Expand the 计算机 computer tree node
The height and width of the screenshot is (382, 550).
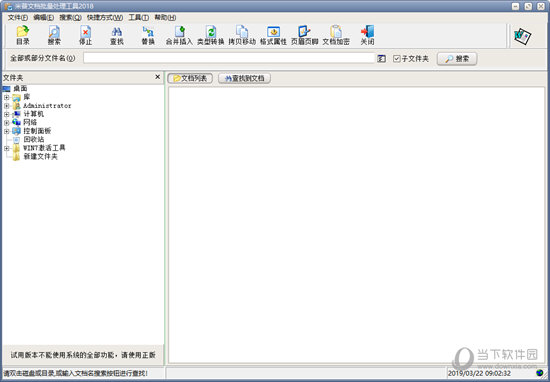tap(6, 114)
